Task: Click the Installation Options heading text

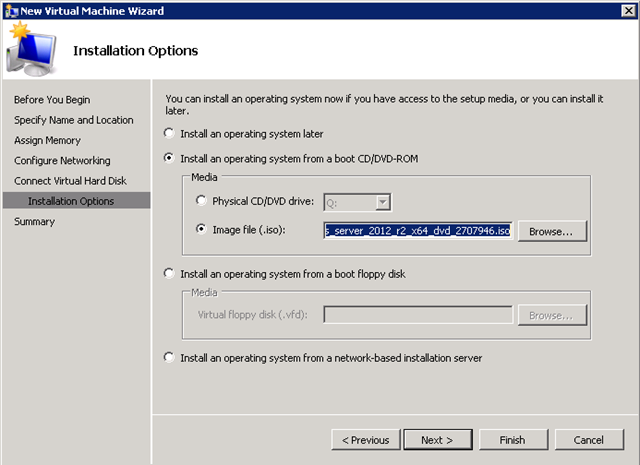Action: click(136, 51)
